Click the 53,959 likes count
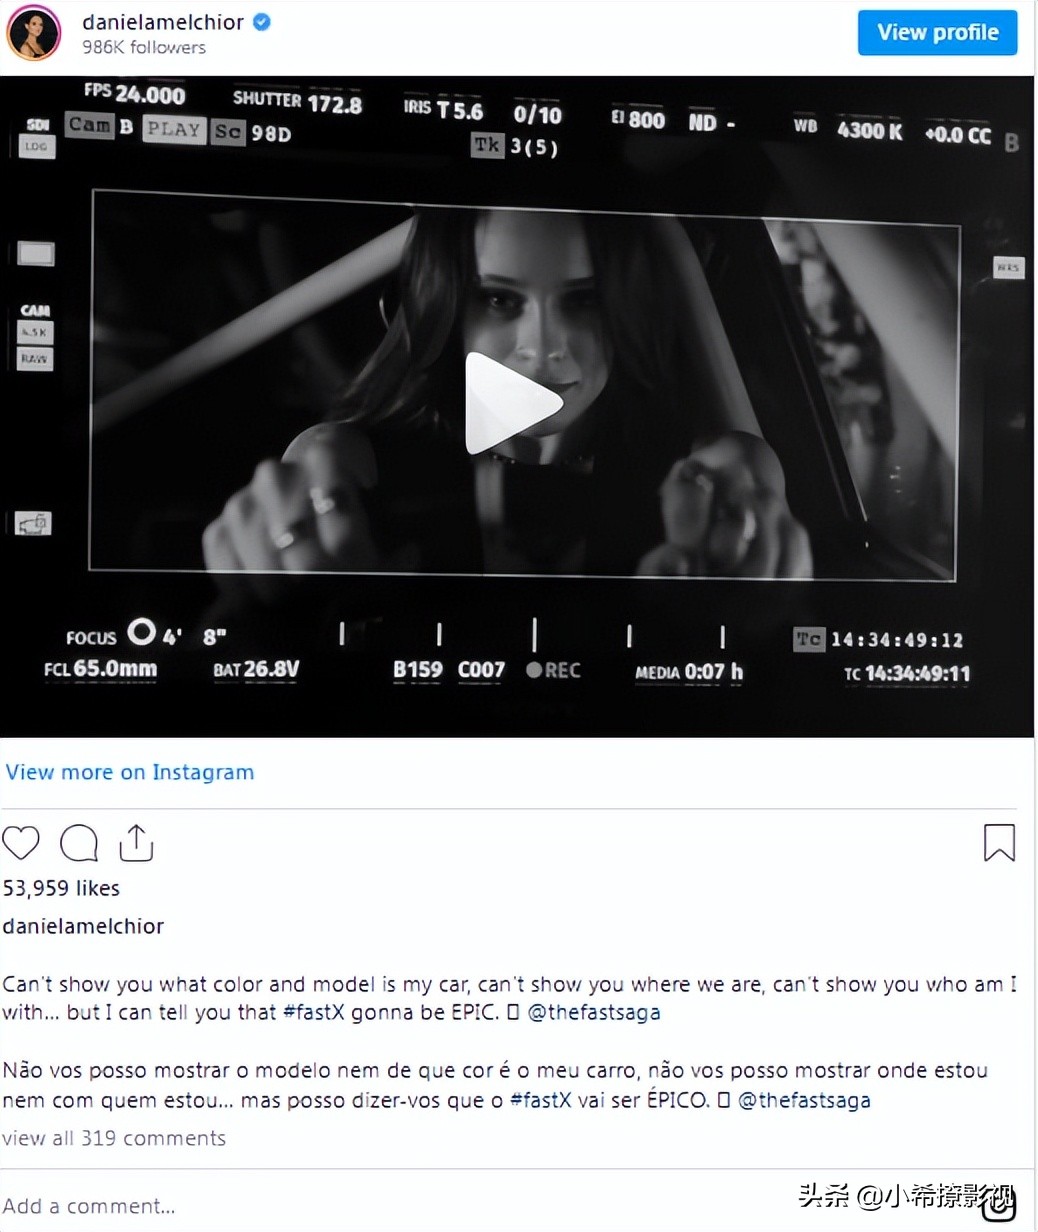The image size is (1038, 1232). pyautogui.click(x=61, y=888)
